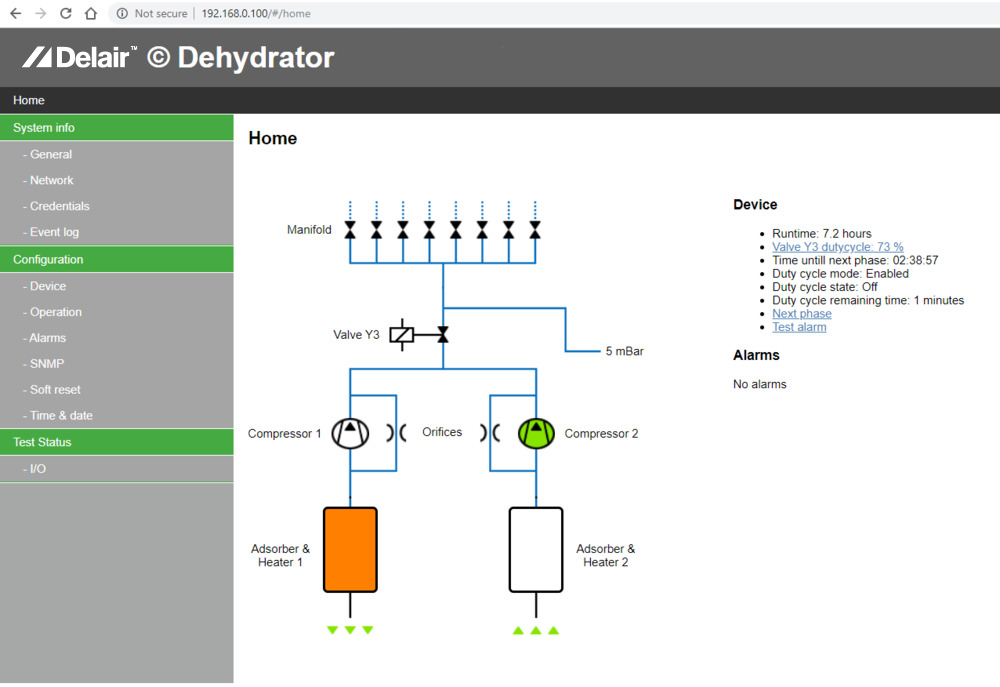Trigger the Test alarm link
The image size is (1000, 687).
(799, 327)
